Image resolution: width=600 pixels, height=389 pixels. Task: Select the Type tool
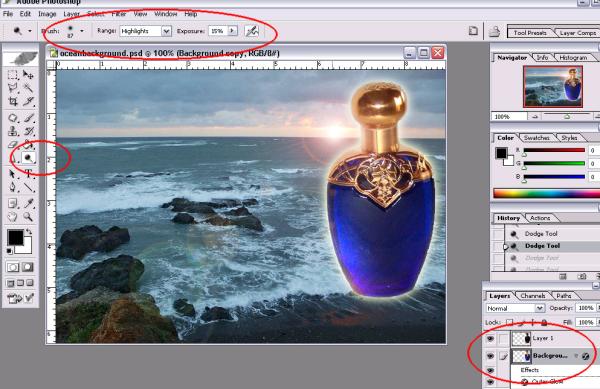[28, 174]
